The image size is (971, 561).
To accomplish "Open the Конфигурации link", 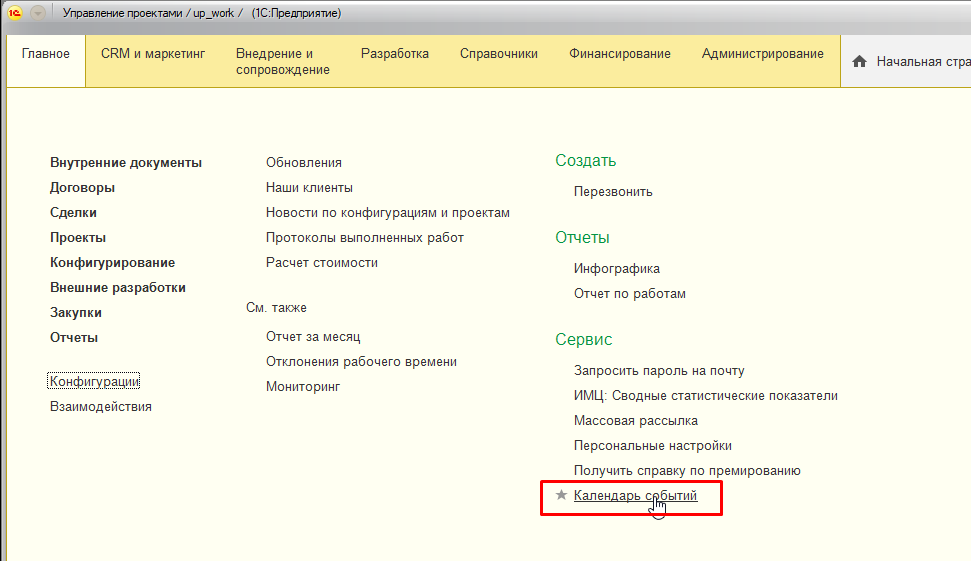I will [94, 381].
